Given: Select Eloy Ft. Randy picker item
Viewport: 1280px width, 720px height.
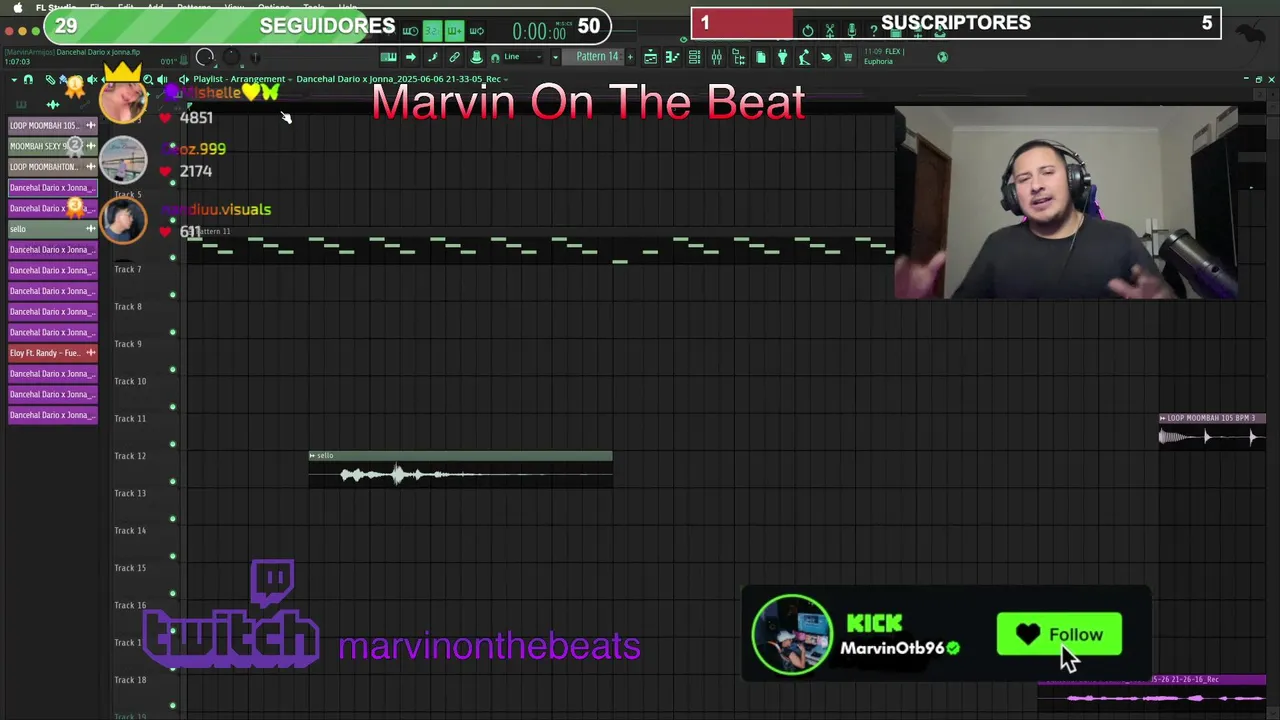Looking at the screenshot, I should tap(53, 353).
